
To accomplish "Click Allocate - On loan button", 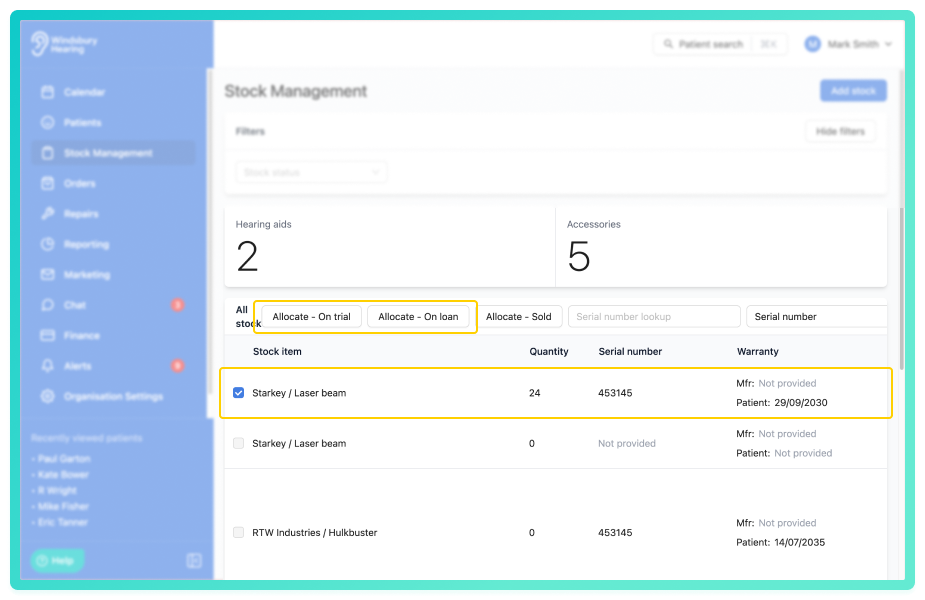I will (x=418, y=316).
